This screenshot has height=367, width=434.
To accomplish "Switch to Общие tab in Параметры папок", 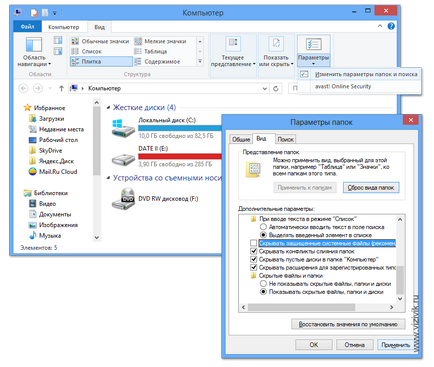I will [241, 139].
